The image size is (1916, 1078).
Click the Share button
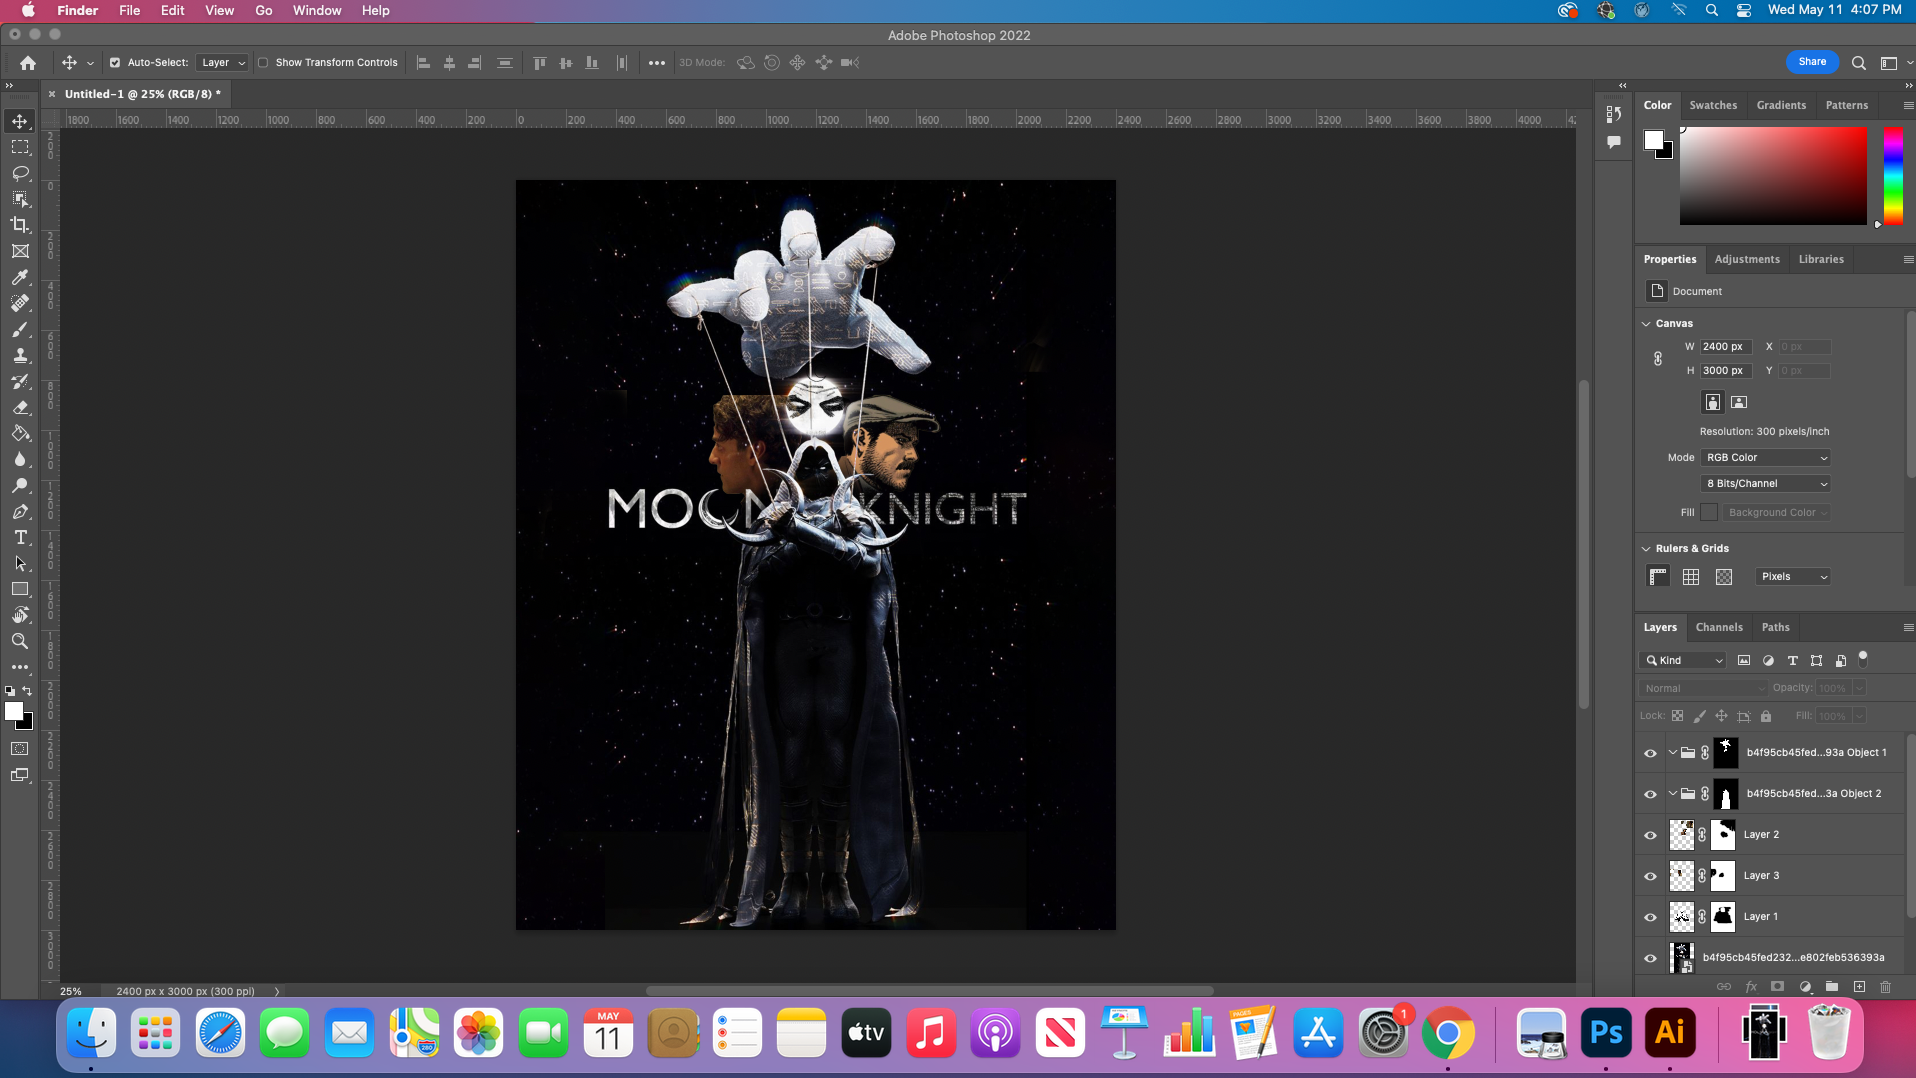[1811, 62]
